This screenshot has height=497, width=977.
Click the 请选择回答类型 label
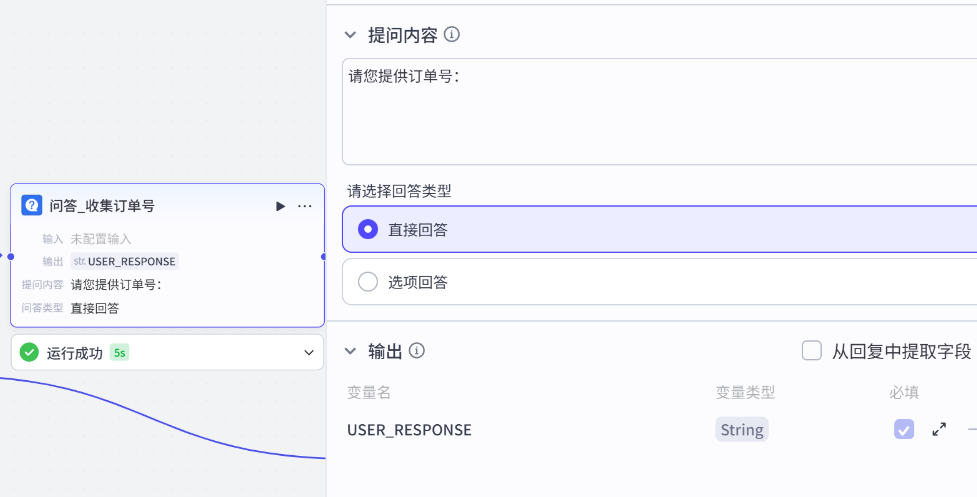[x=399, y=191]
